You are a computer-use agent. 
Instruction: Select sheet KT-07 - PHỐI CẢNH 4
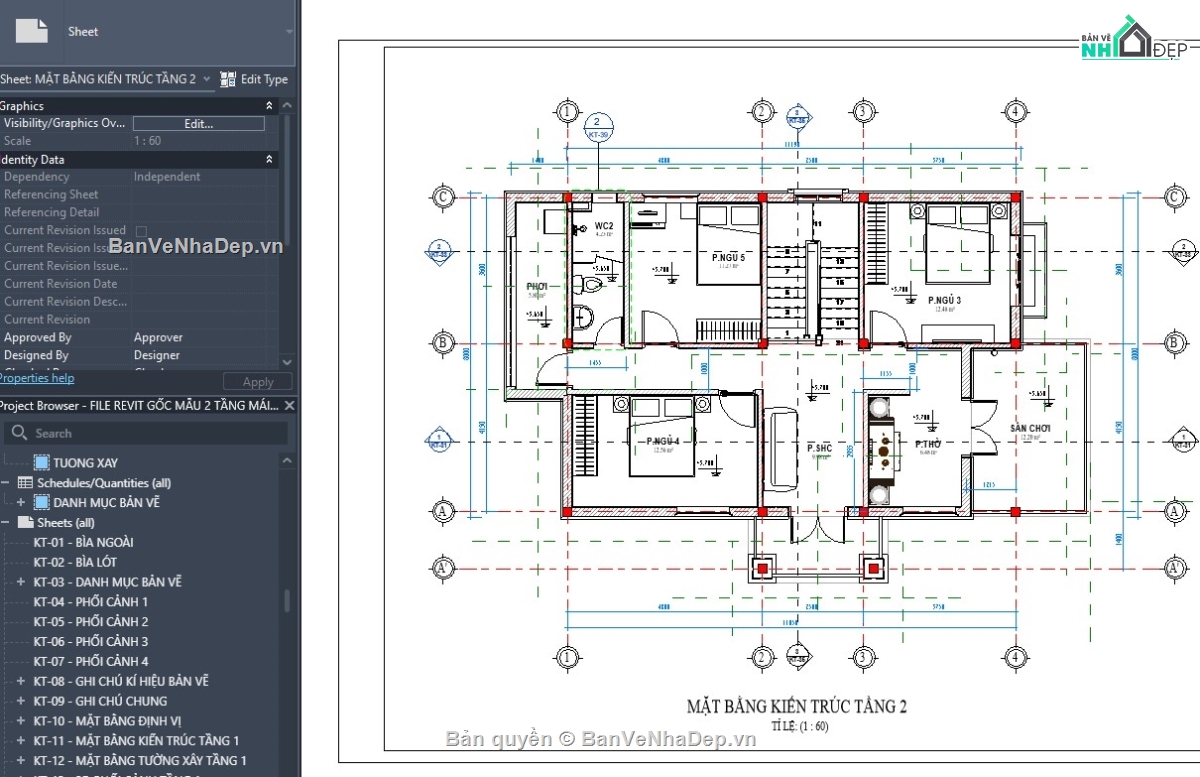(90, 661)
